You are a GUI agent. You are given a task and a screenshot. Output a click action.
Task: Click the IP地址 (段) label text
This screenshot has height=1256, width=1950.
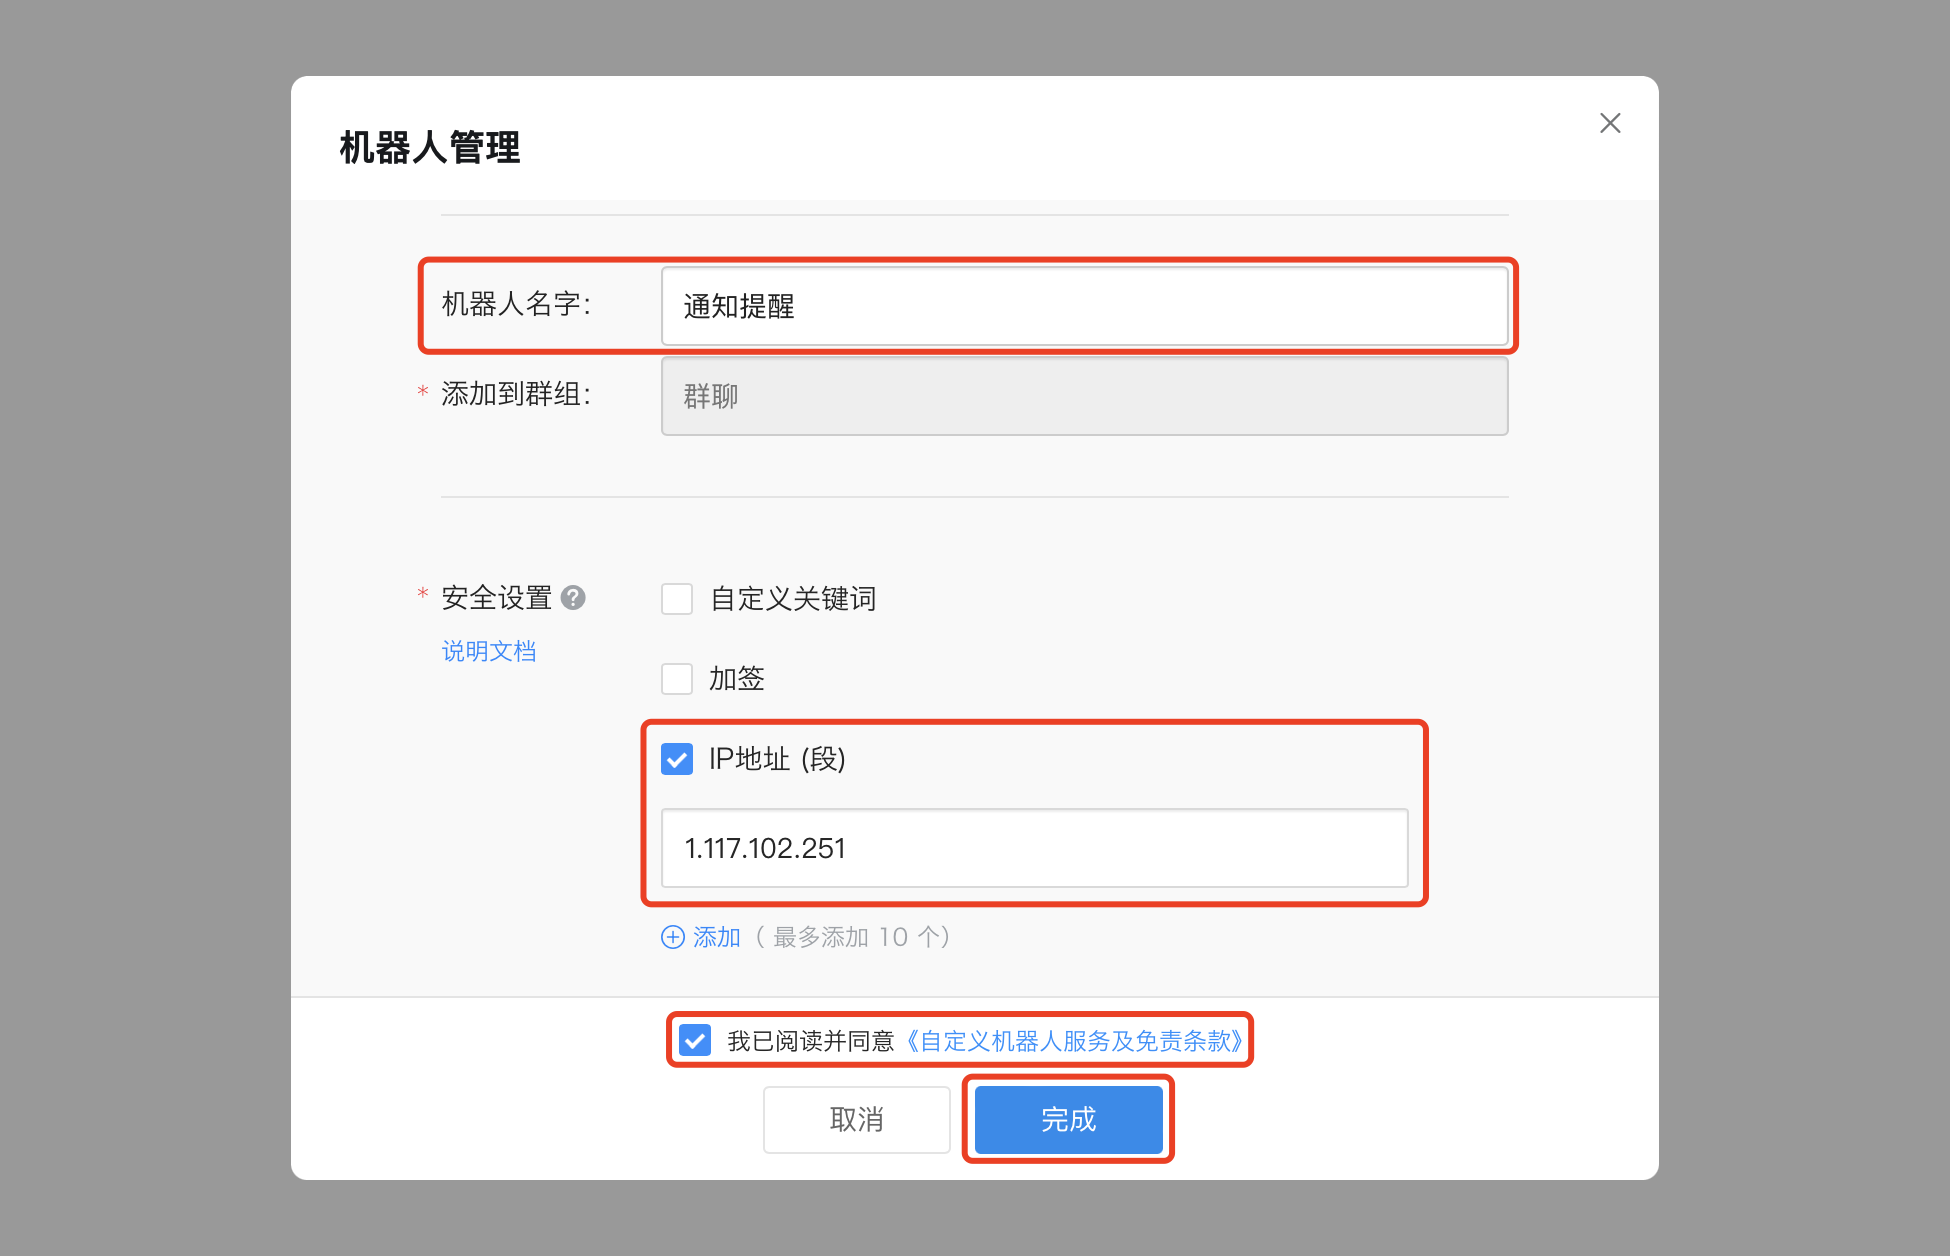point(777,759)
